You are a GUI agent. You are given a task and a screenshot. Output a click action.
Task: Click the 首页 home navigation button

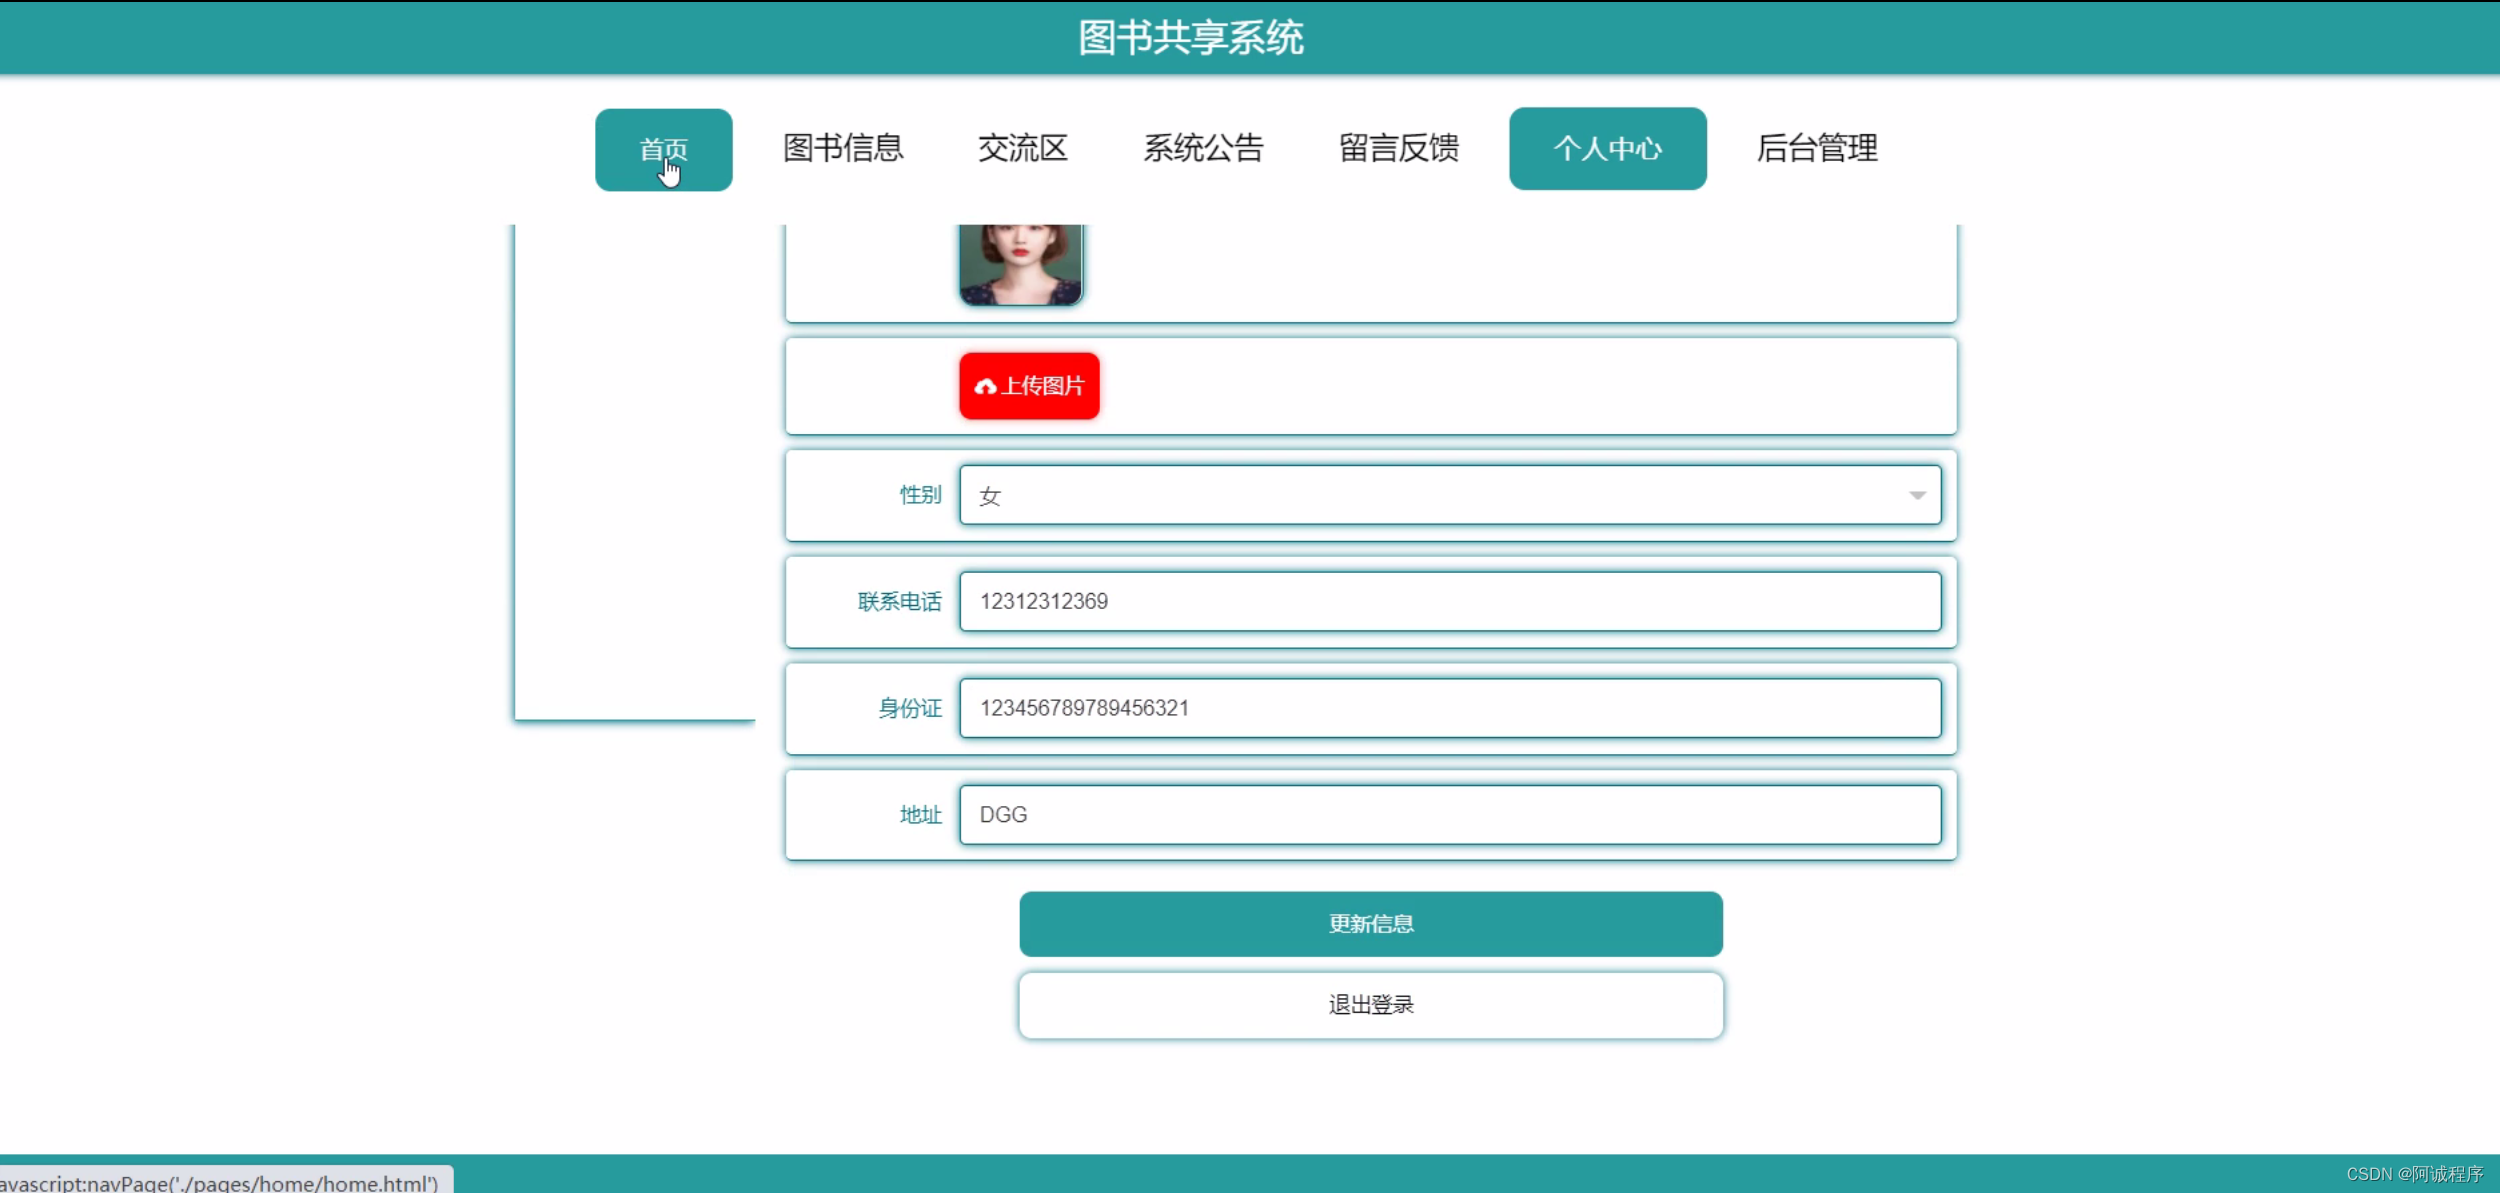(x=663, y=148)
